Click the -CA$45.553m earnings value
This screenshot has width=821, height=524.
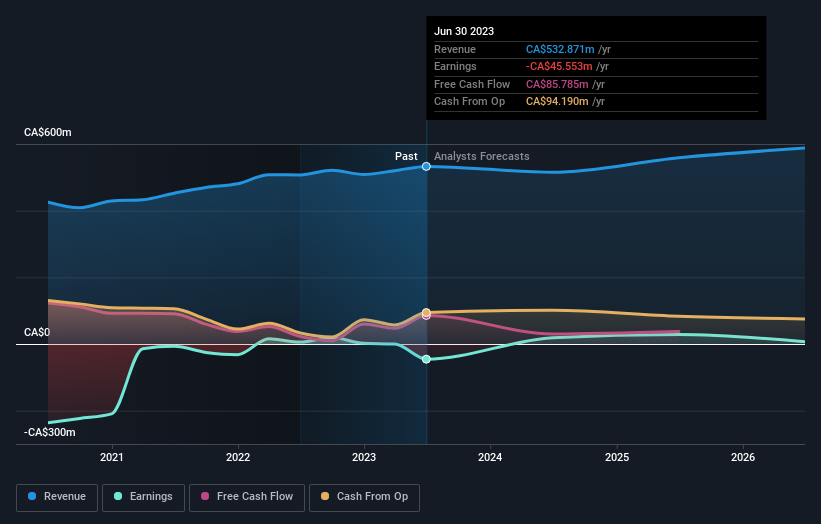coord(559,66)
